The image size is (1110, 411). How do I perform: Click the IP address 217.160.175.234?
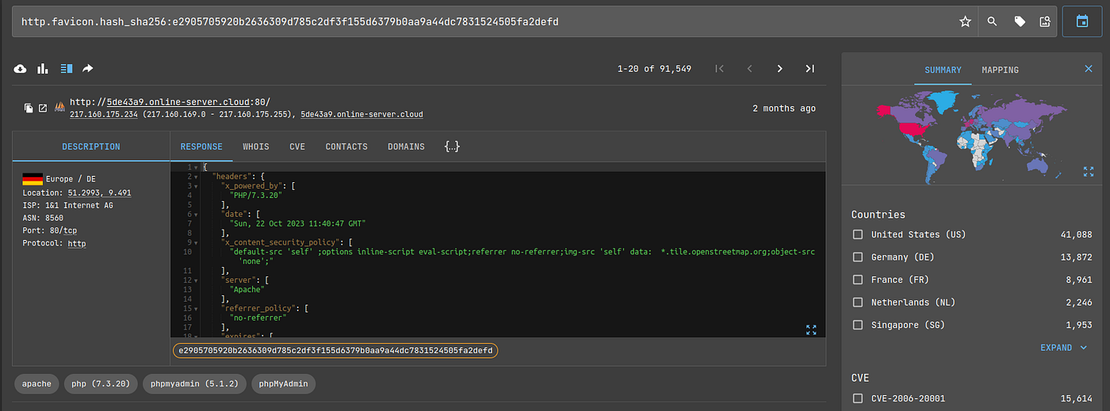[104, 114]
